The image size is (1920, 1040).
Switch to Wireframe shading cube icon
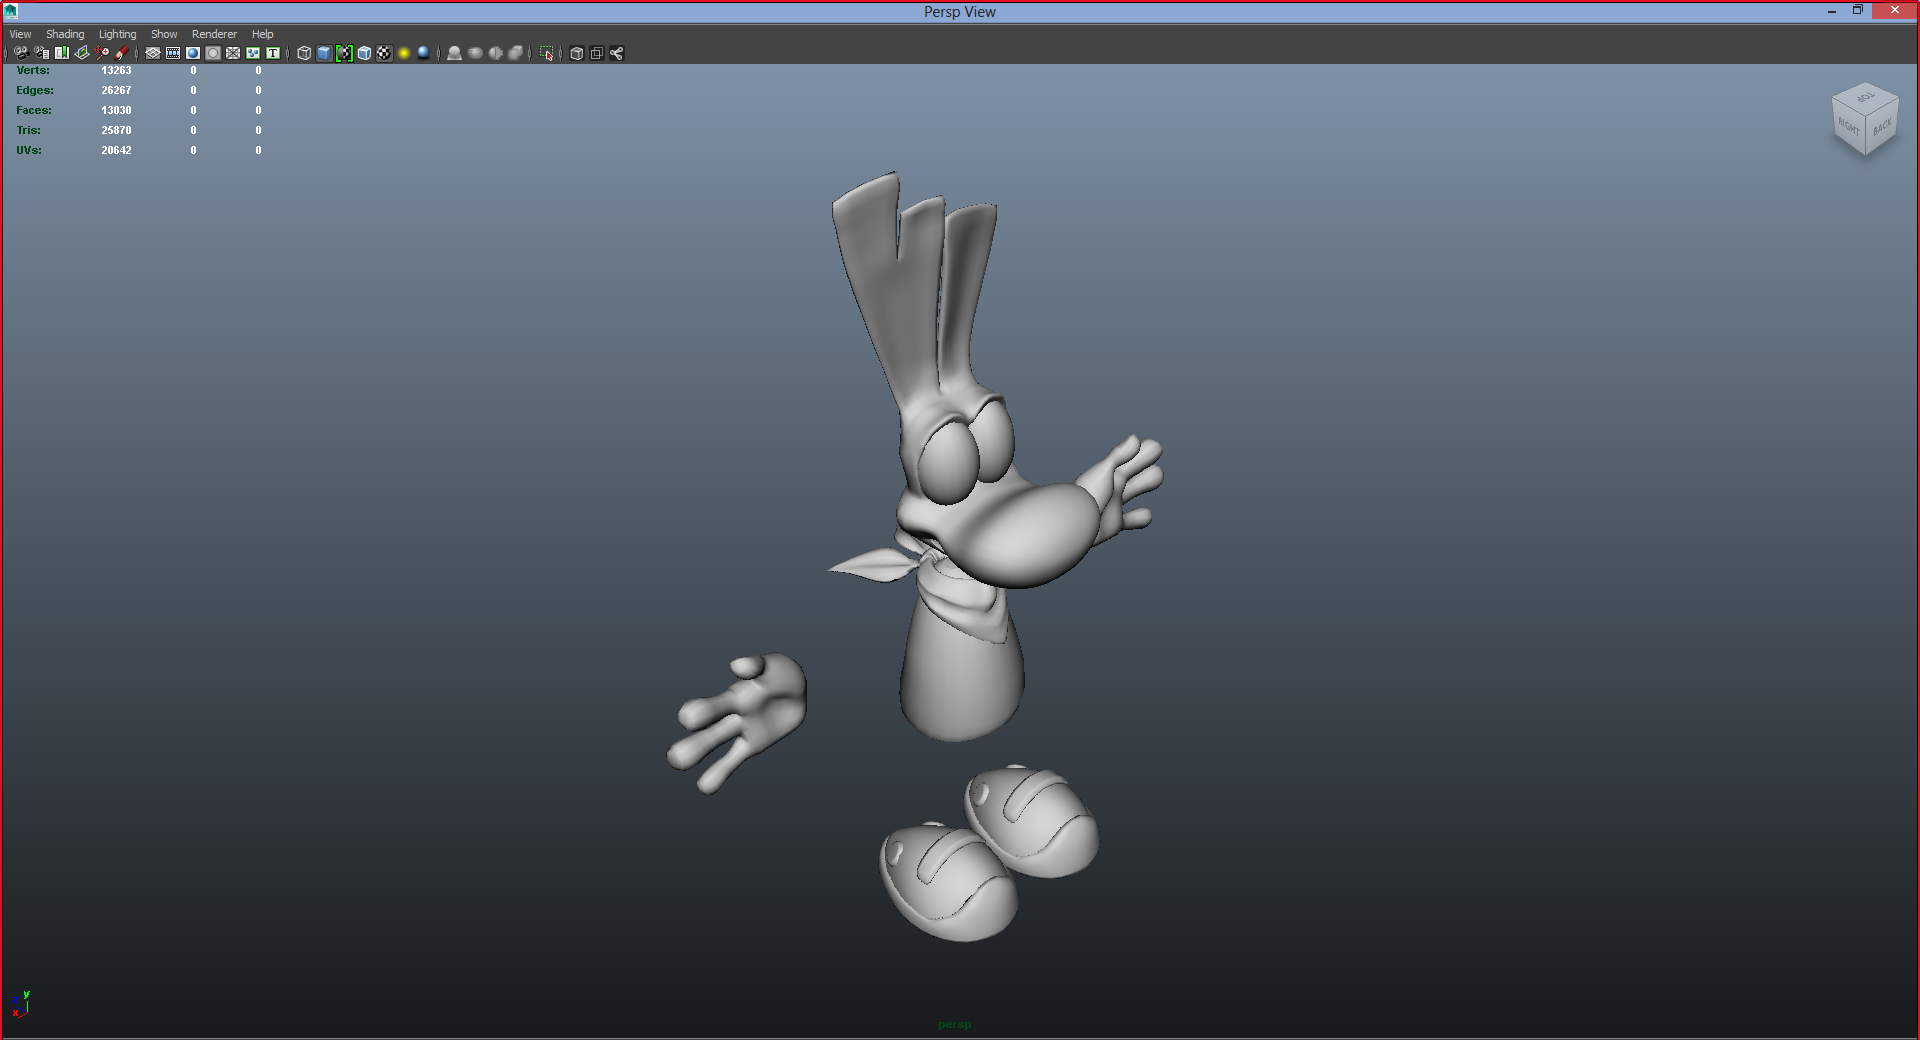pos(304,53)
